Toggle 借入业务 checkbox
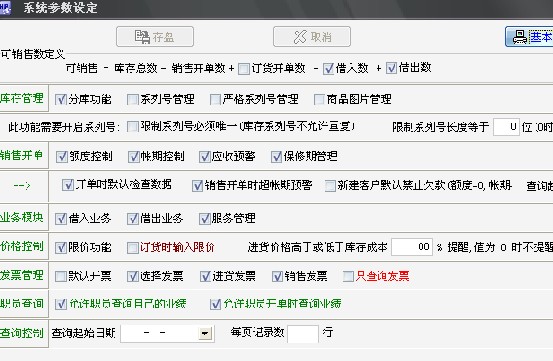Image resolution: width=553 pixels, height=361 pixels. click(61, 219)
